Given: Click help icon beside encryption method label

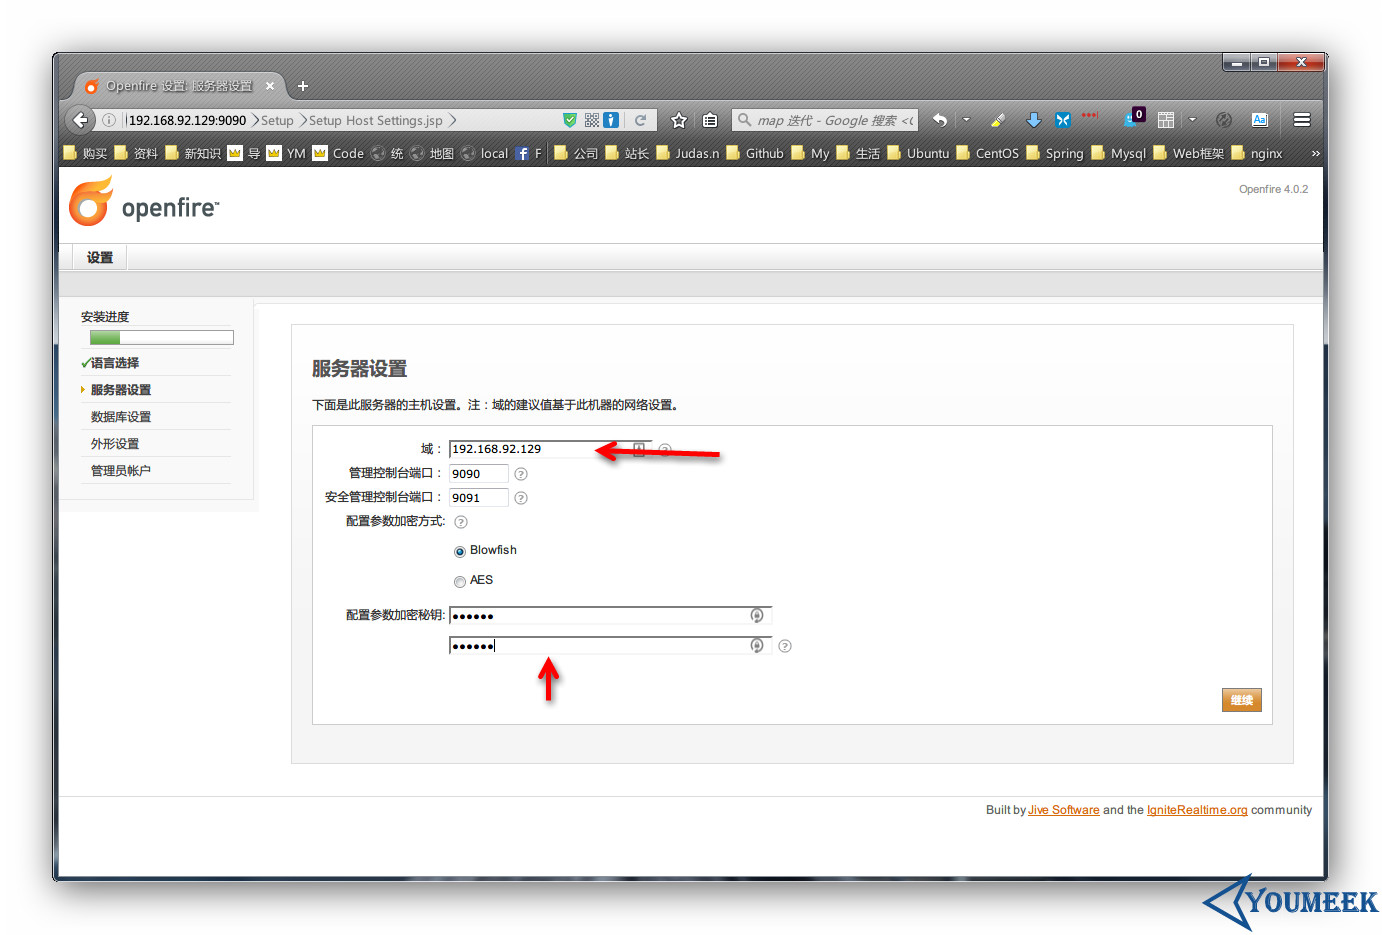Looking at the screenshot, I should [x=461, y=522].
